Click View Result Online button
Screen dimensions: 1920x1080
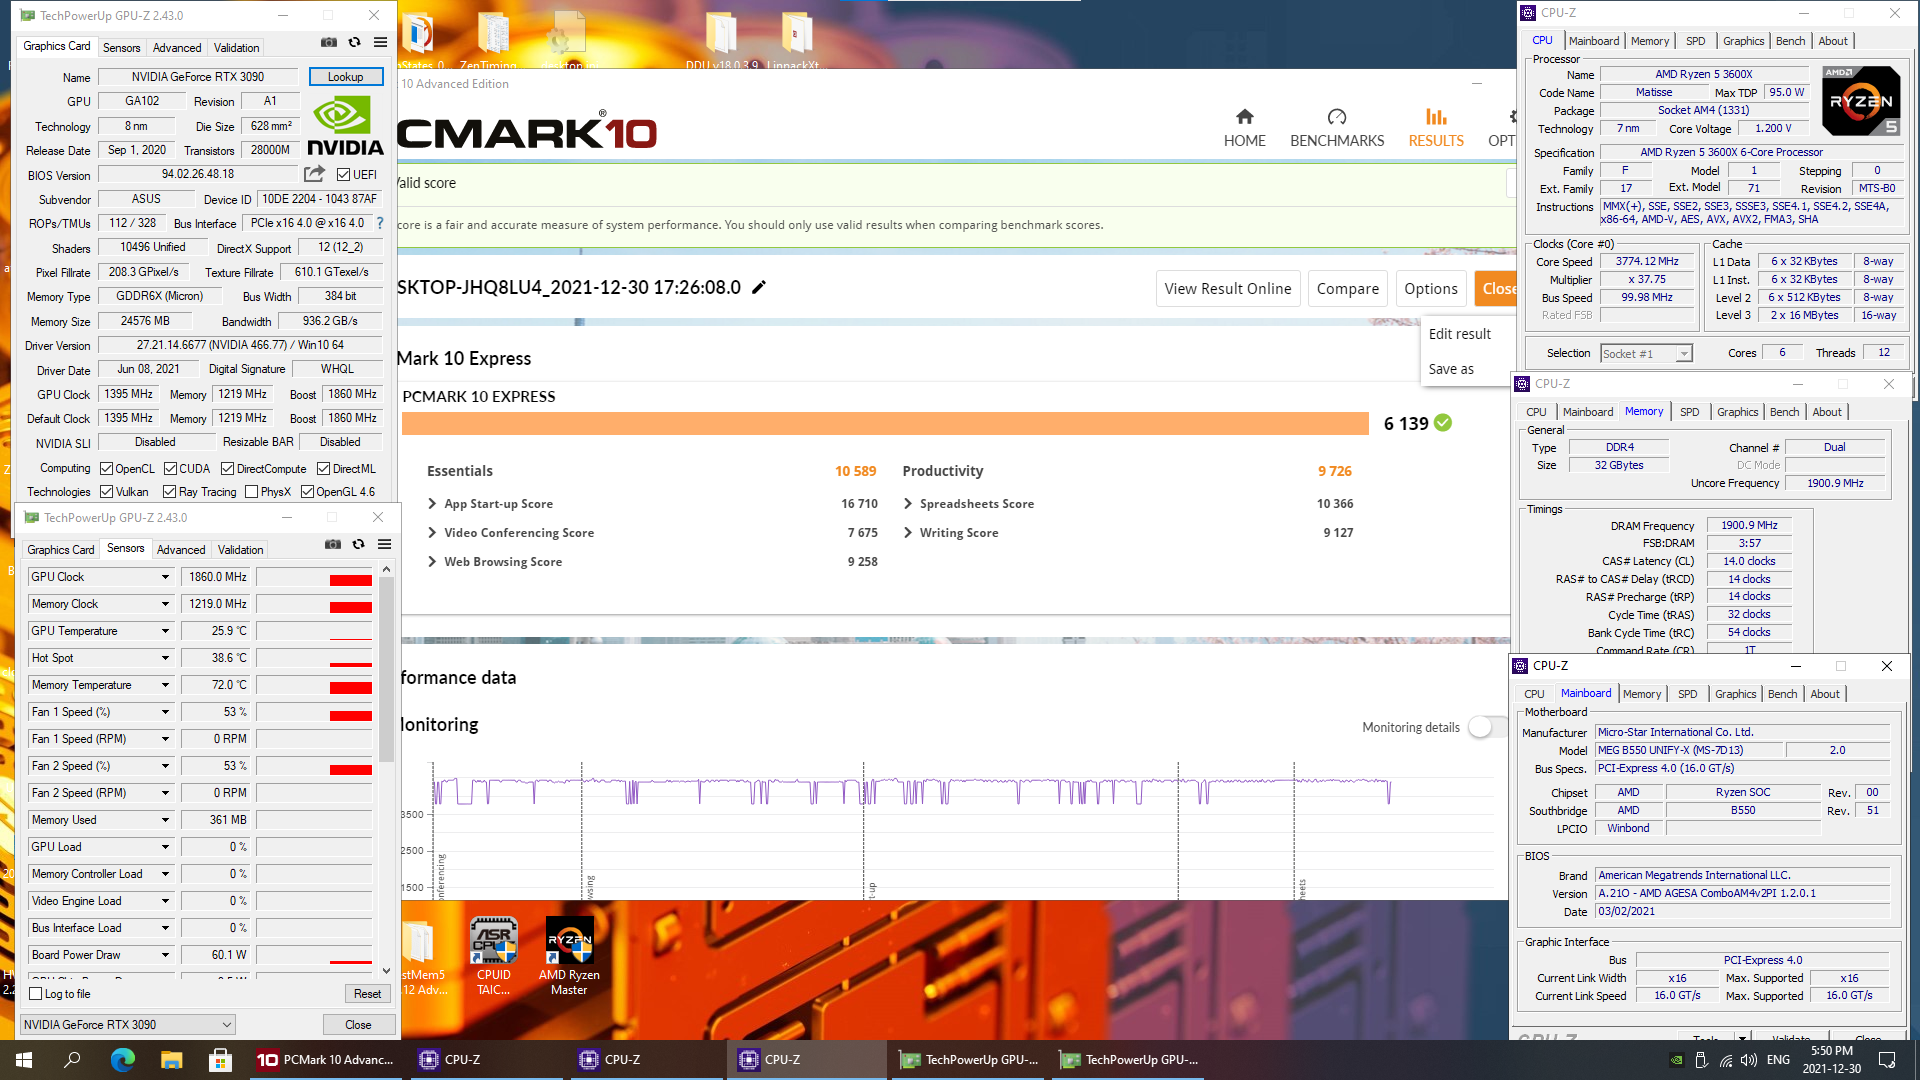1228,289
